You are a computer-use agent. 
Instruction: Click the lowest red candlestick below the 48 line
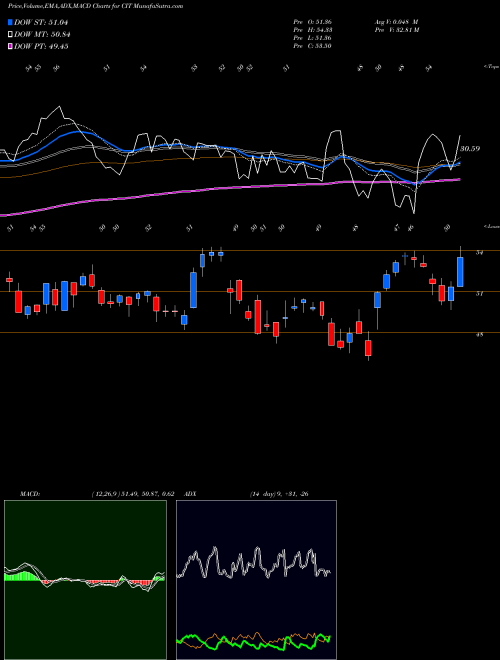point(368,348)
